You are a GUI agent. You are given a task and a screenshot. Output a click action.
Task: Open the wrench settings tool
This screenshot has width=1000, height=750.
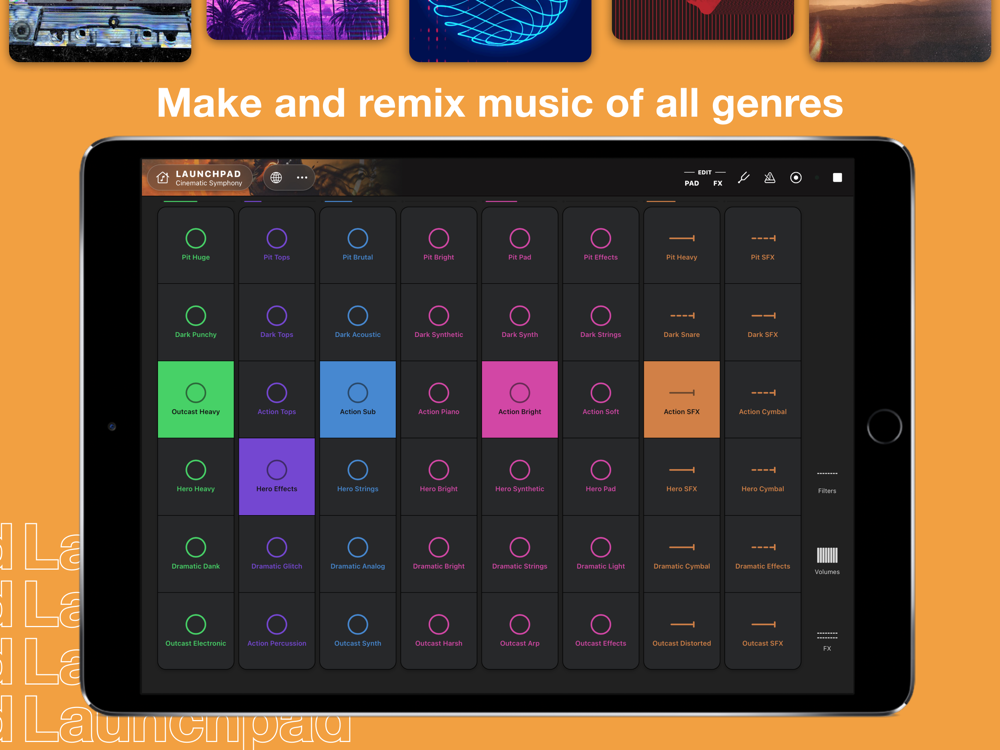coord(744,178)
